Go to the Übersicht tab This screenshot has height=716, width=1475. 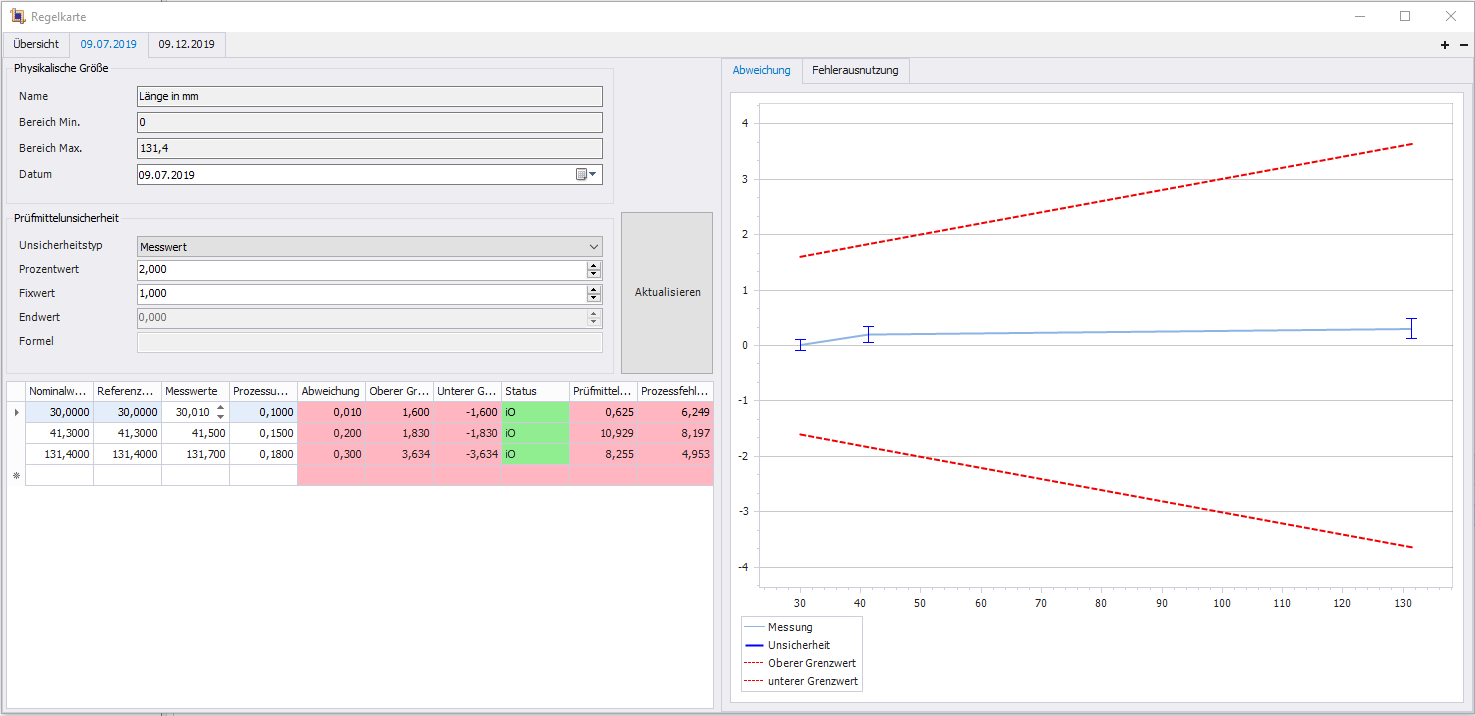click(x=35, y=44)
